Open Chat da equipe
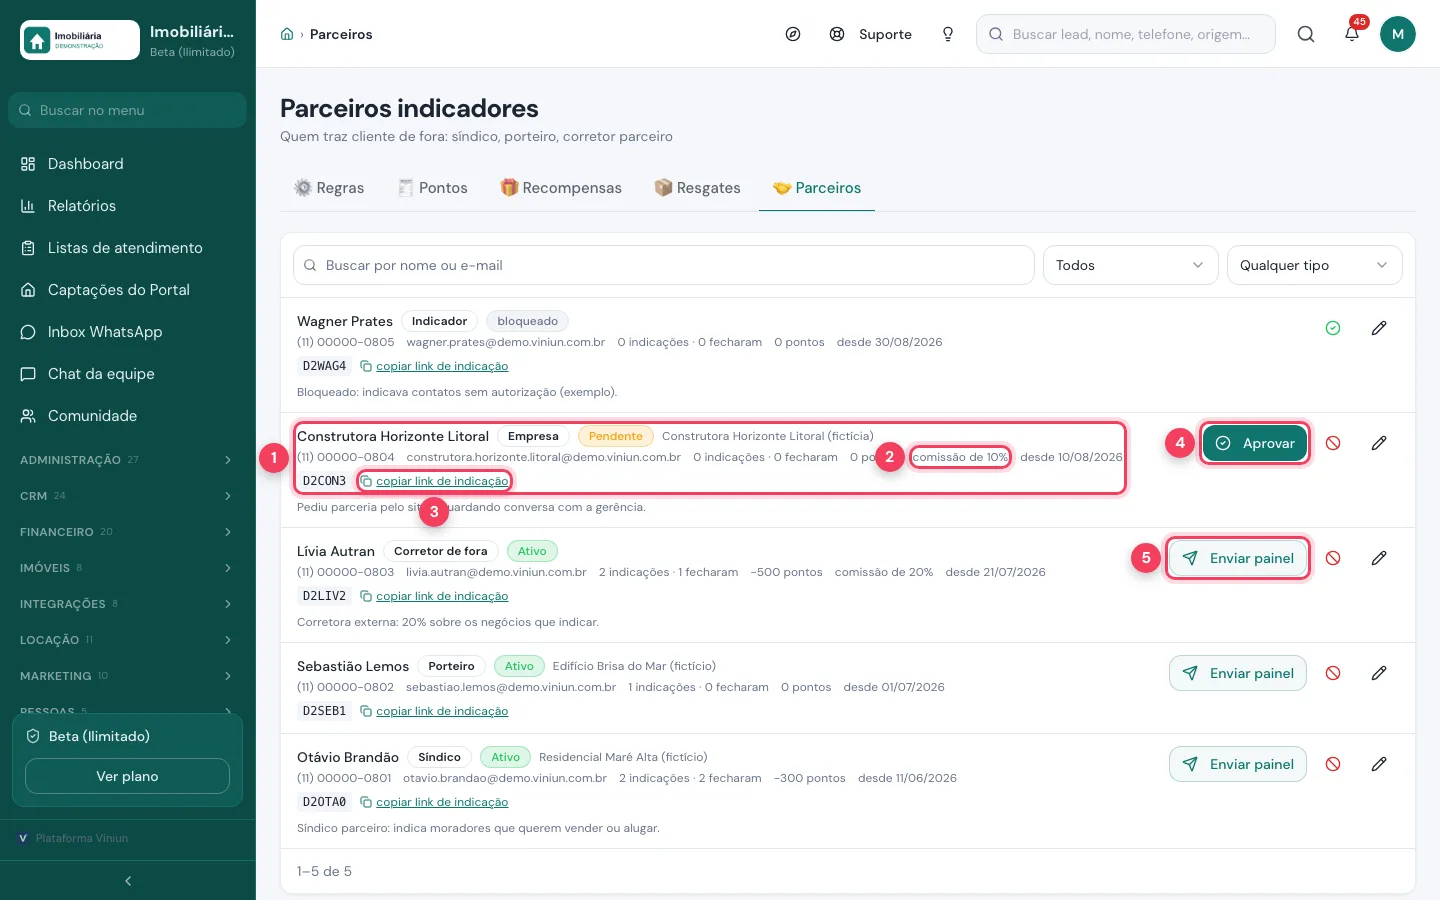This screenshot has height=900, width=1440. (127, 374)
